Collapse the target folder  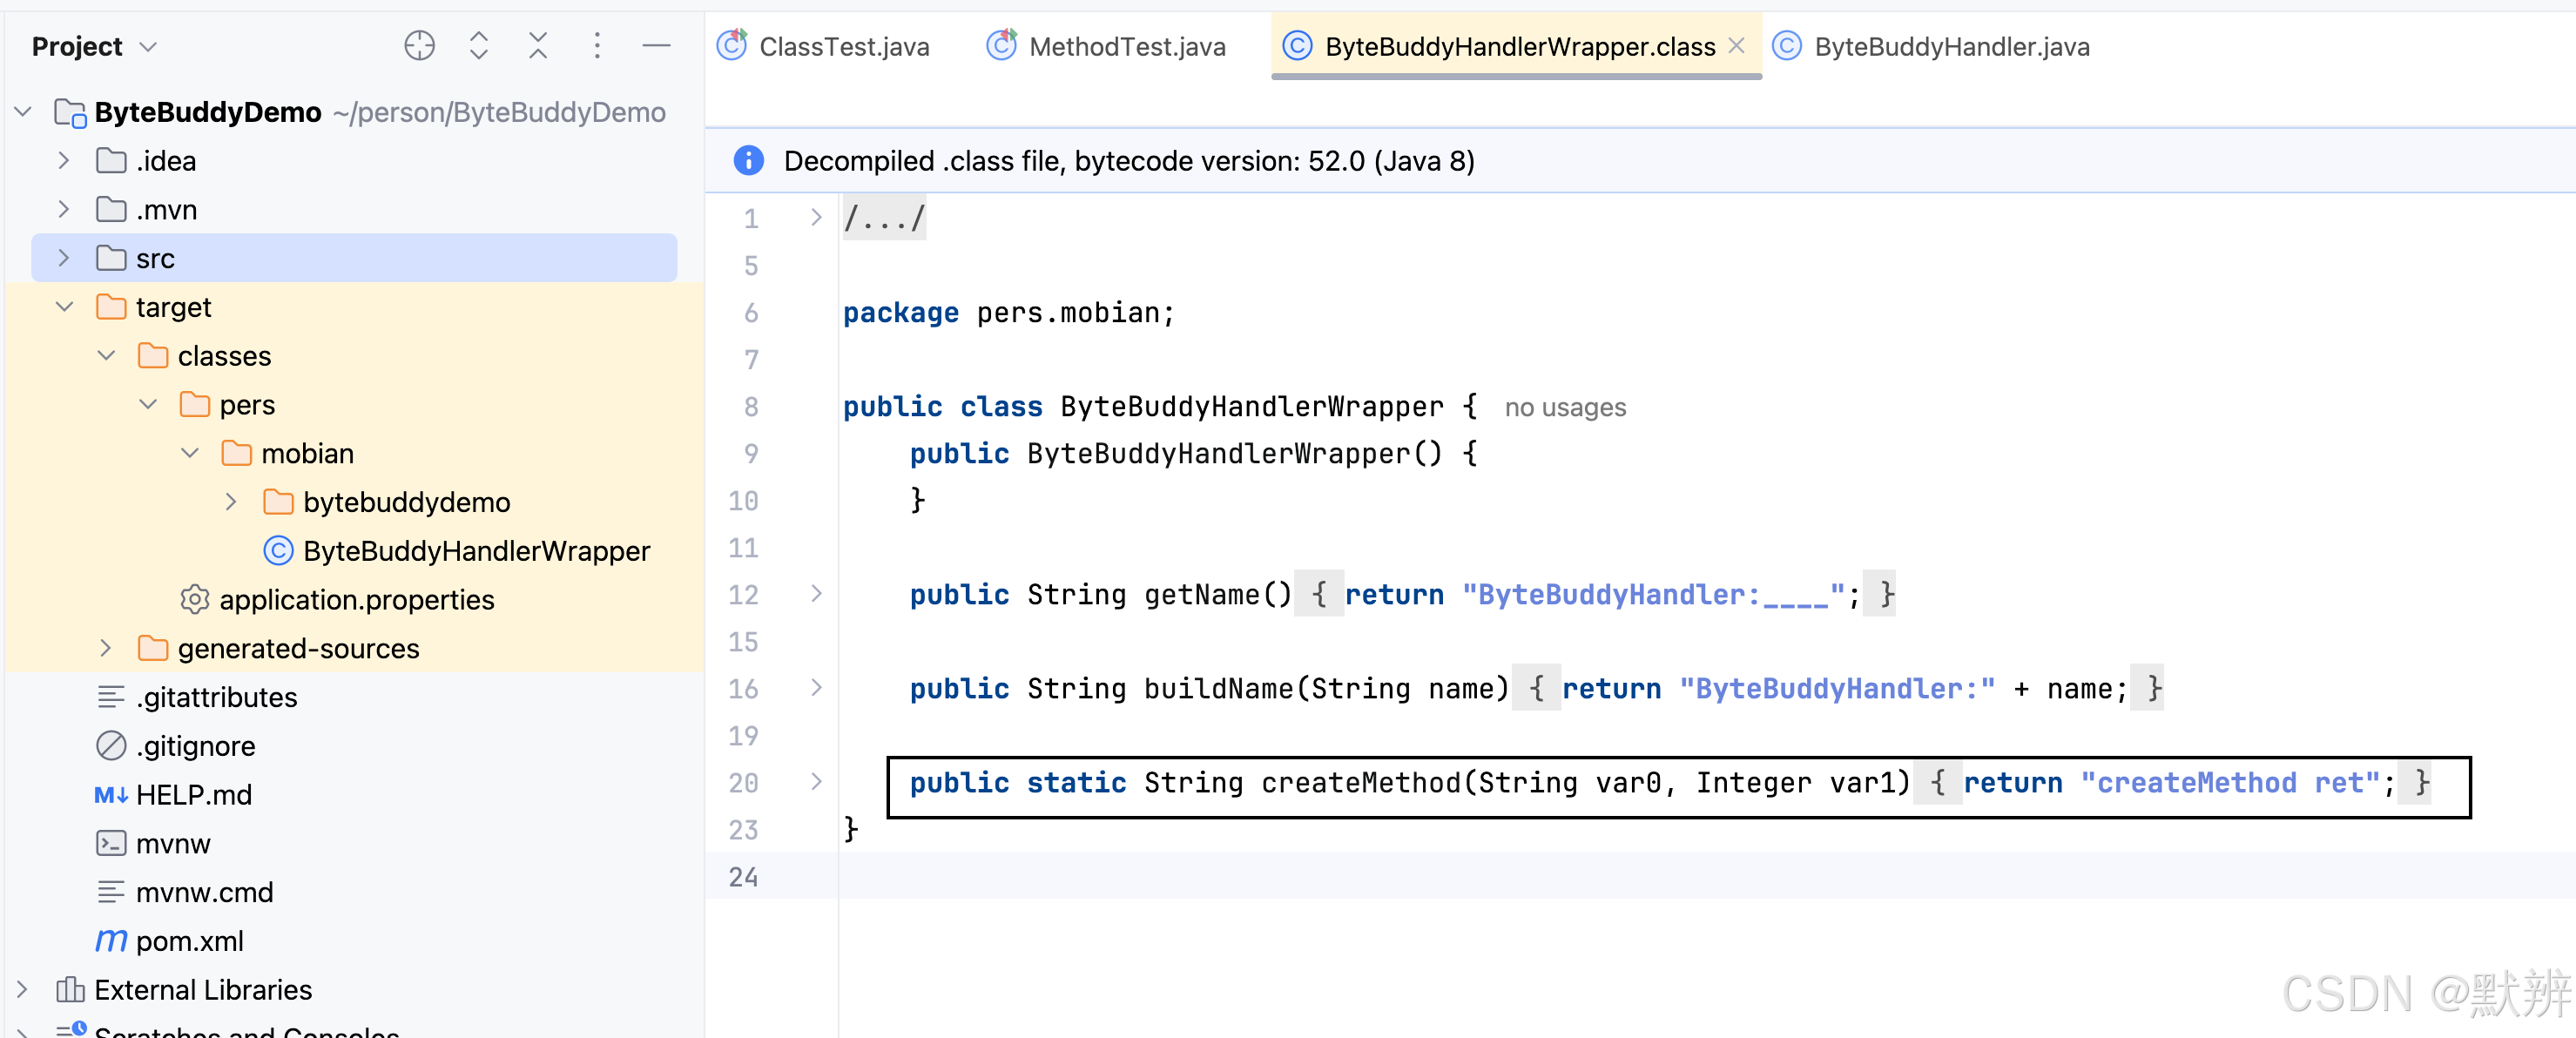point(64,307)
